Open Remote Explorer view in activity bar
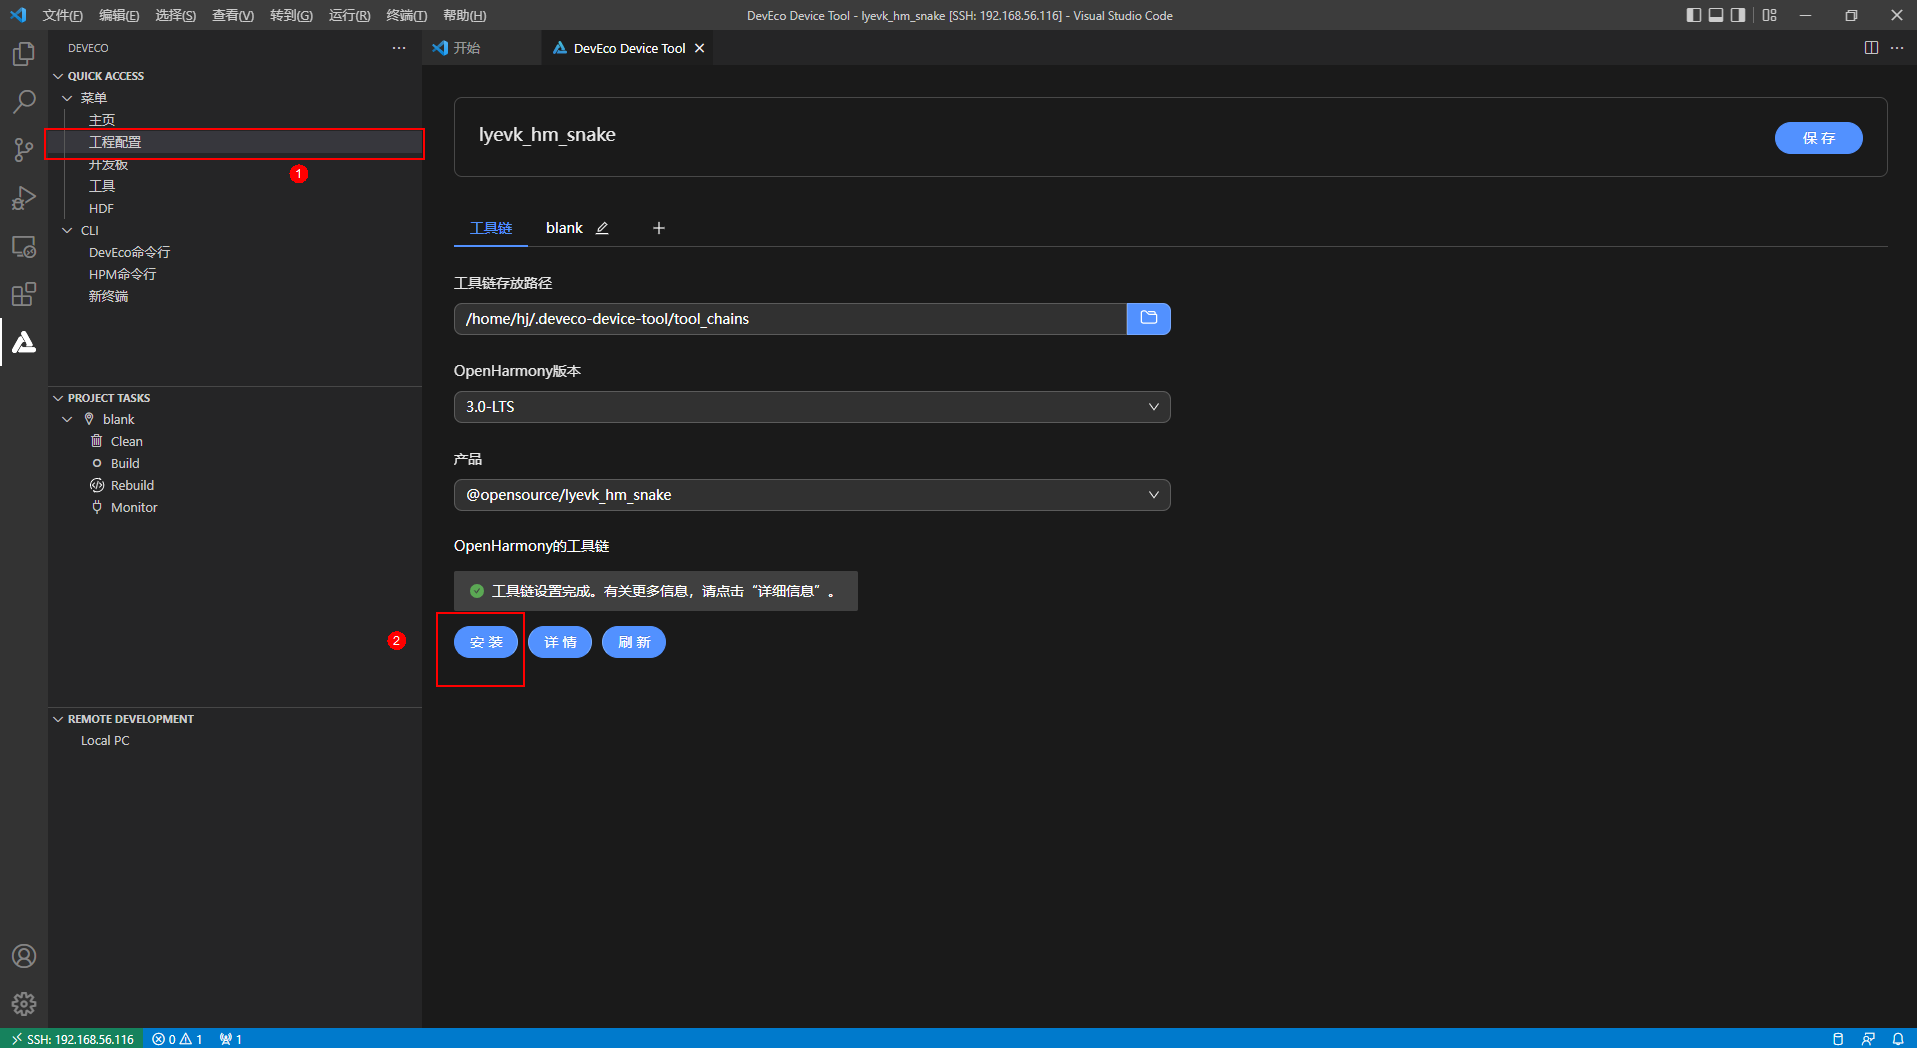Screen dimensions: 1917x1048 point(24,246)
